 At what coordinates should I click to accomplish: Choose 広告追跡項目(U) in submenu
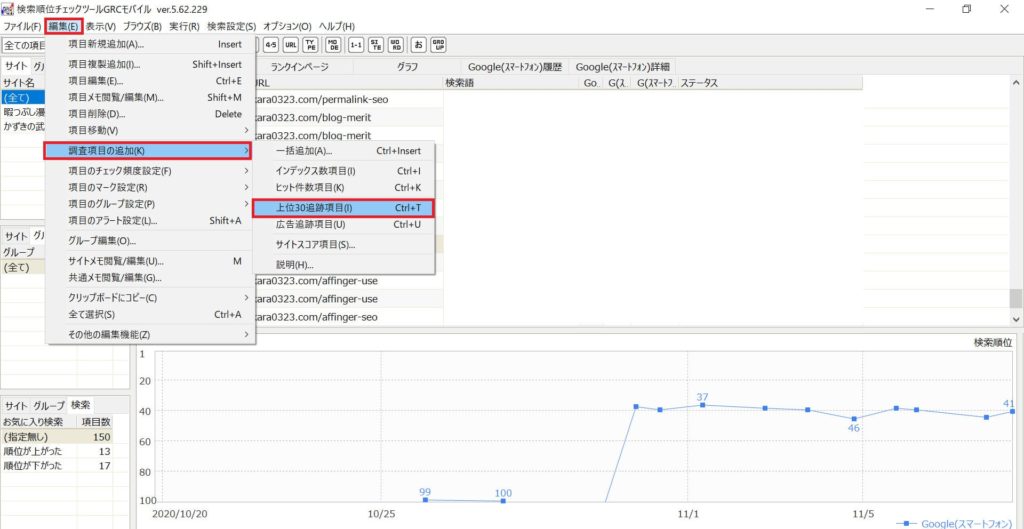point(344,224)
